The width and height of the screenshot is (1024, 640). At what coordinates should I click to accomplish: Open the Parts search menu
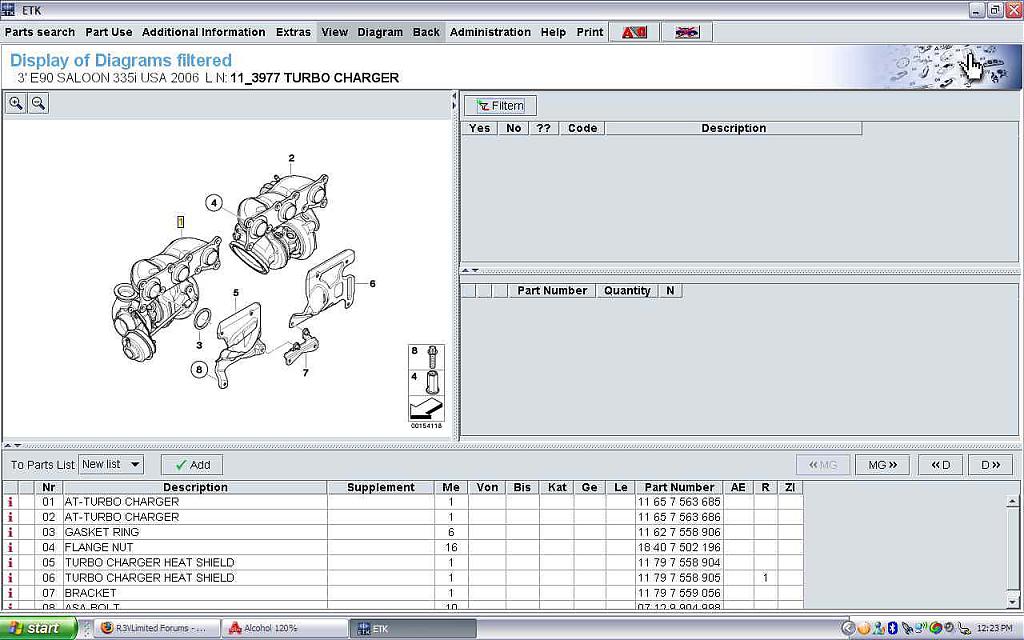[x=40, y=32]
